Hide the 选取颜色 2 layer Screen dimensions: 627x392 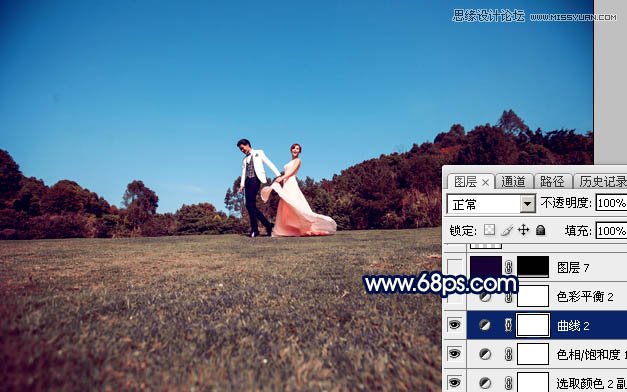tap(455, 382)
